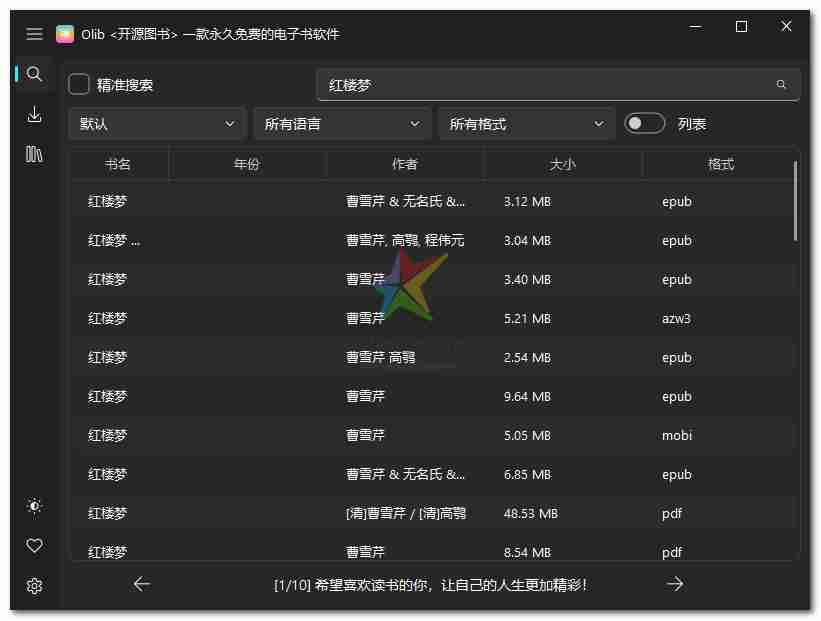The image size is (821, 621).
Task: Click the magnifier icon in search box
Action: click(x=781, y=85)
